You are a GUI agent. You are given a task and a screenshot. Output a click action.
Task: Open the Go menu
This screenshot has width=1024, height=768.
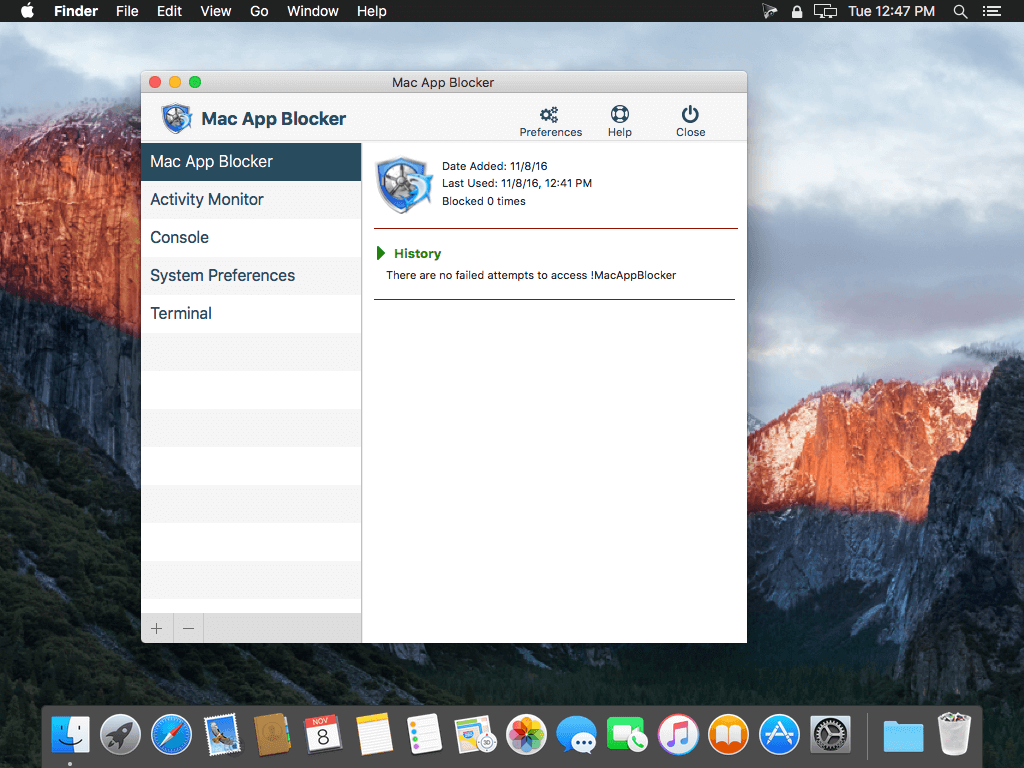259,11
